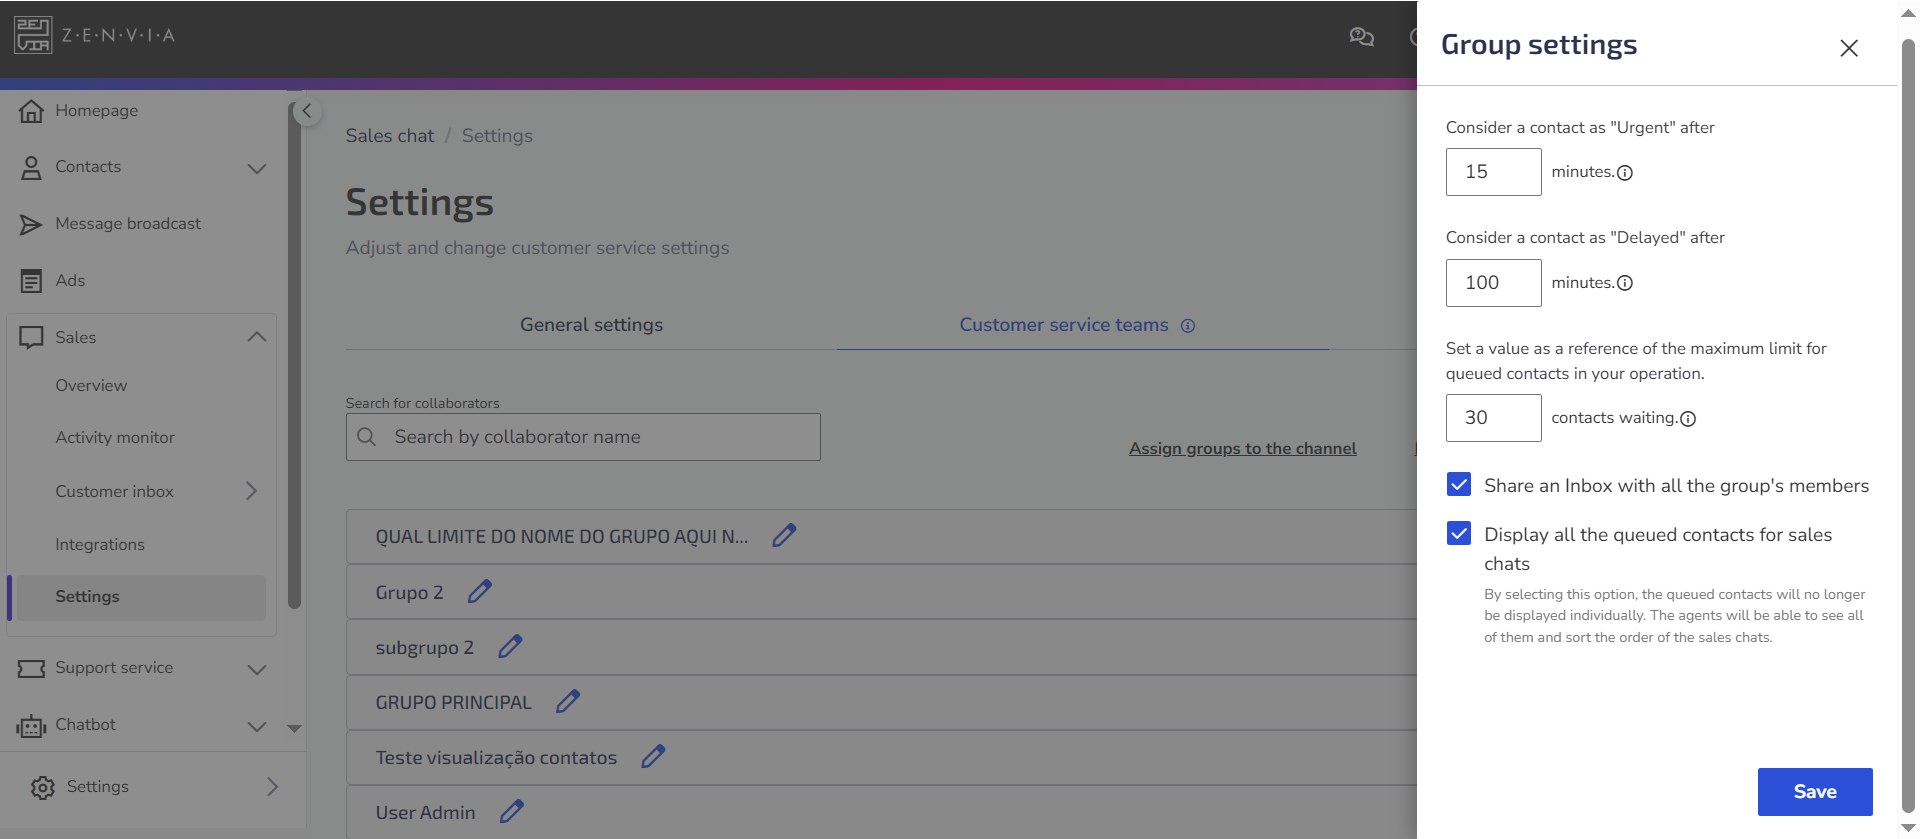Click the Sales chat breadcrumb link
The image size is (1920, 839).
(390, 136)
